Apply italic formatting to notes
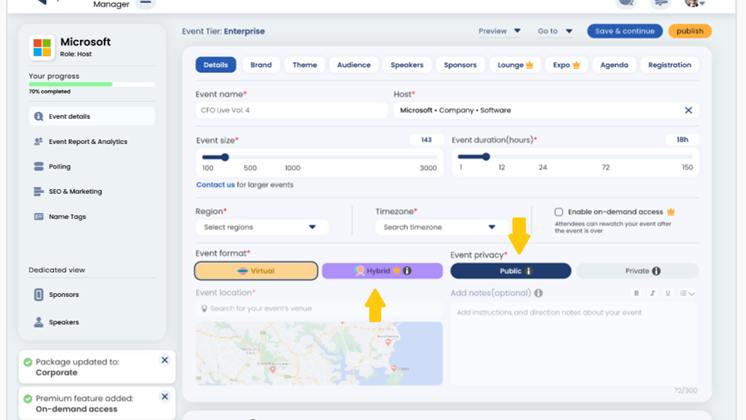The image size is (746, 420). click(x=652, y=293)
